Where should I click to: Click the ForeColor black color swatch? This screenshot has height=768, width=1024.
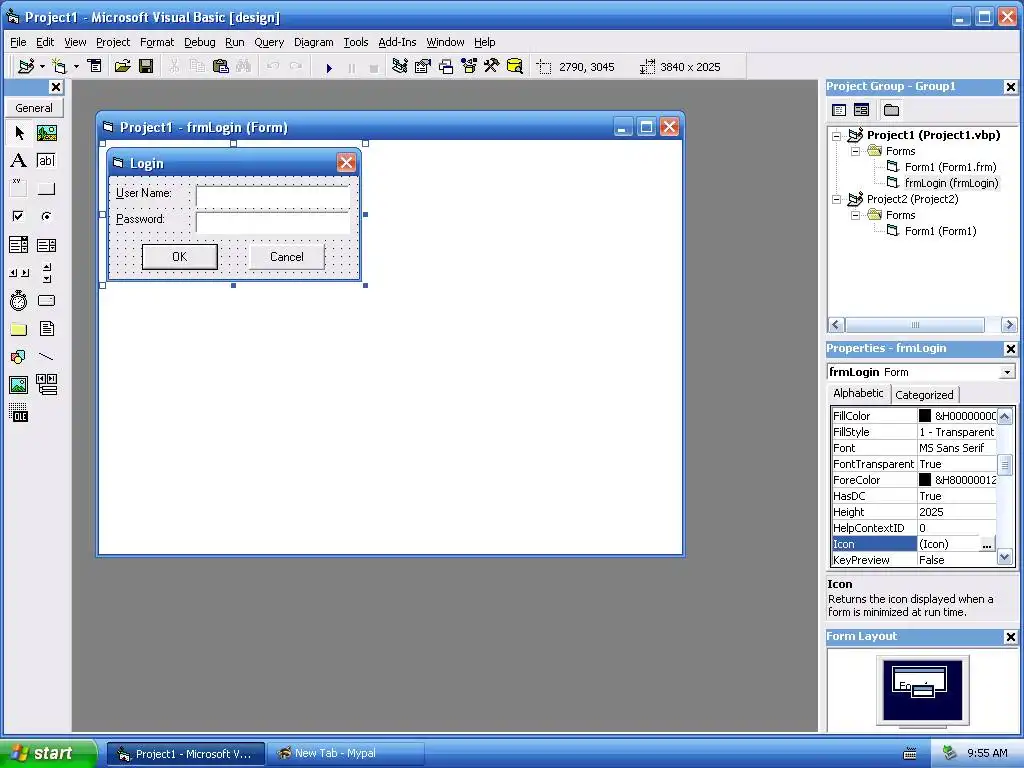(925, 479)
